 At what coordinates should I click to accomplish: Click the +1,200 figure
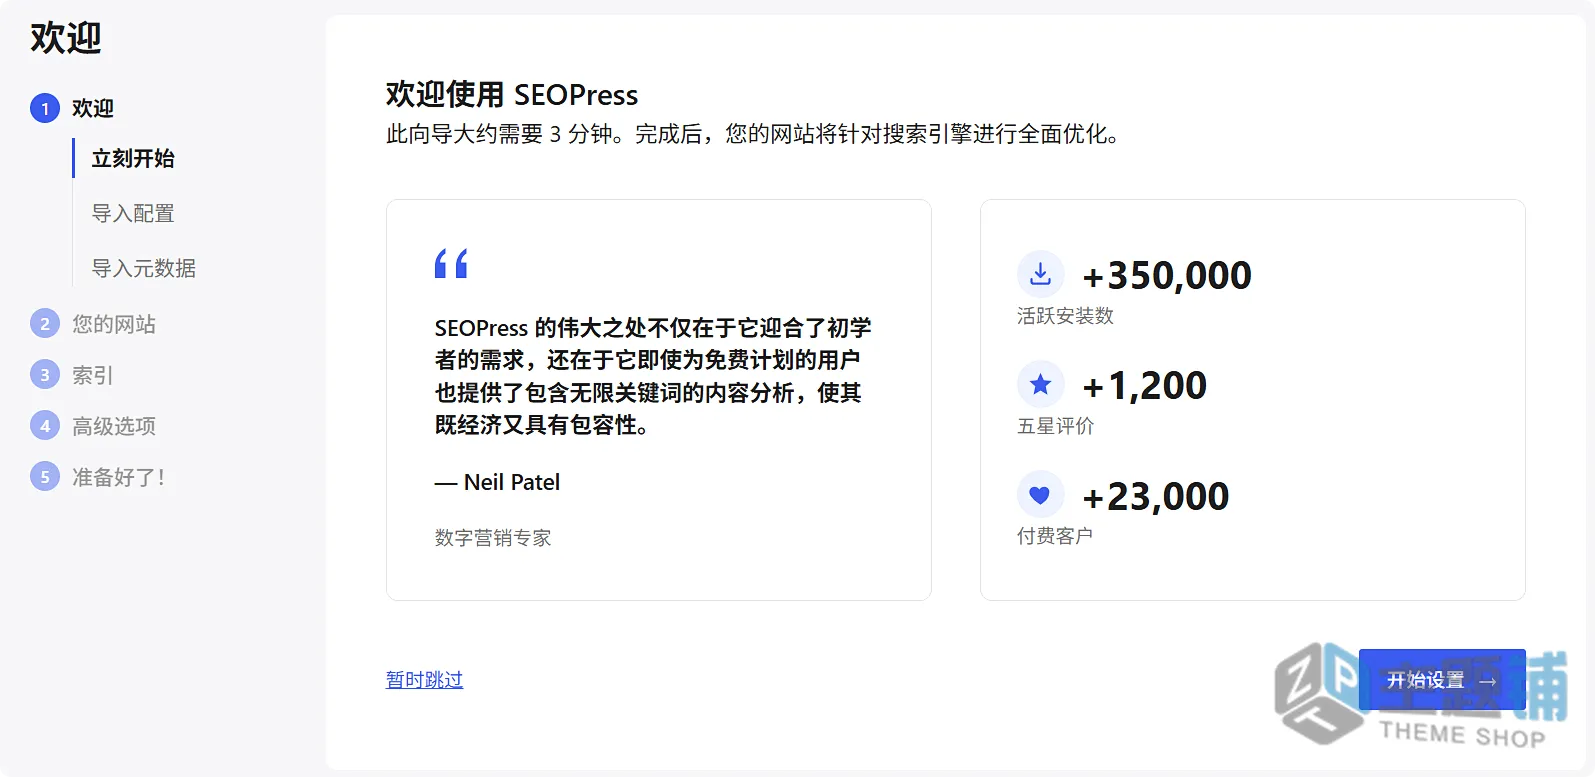pos(1145,385)
